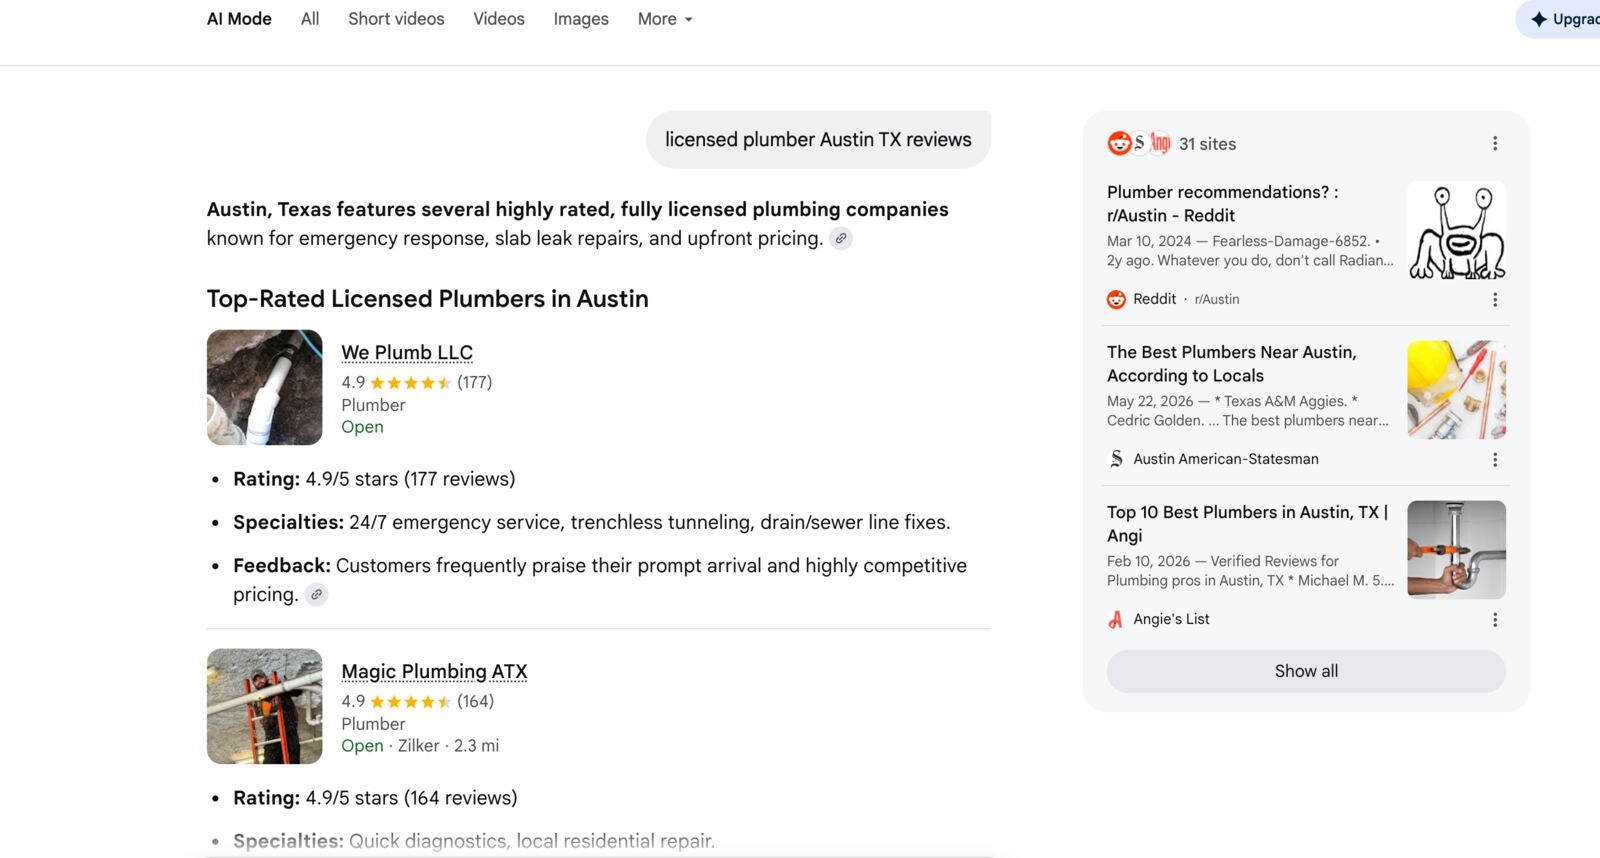Viewport: 1600px width, 858px height.
Task: Open source link after competitive pricing
Action: pos(316,595)
